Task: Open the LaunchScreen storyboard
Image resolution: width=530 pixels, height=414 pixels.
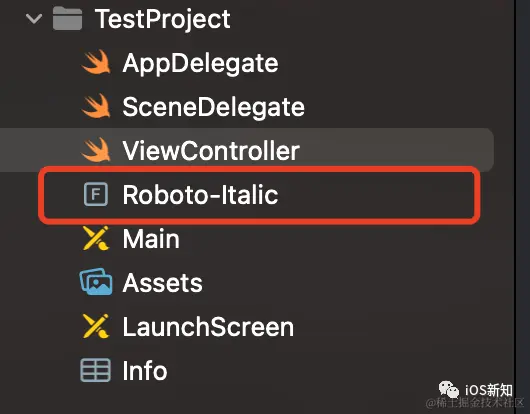Action: (208, 327)
